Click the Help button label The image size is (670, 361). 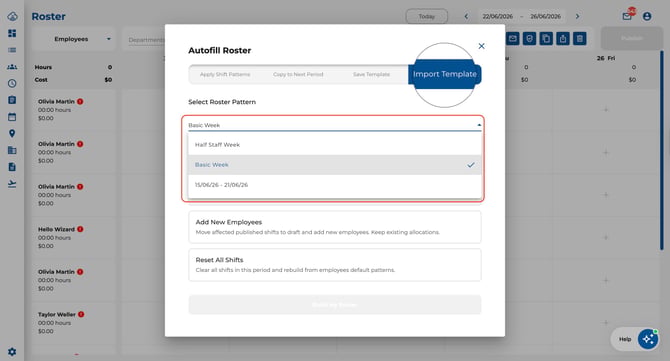coord(625,339)
